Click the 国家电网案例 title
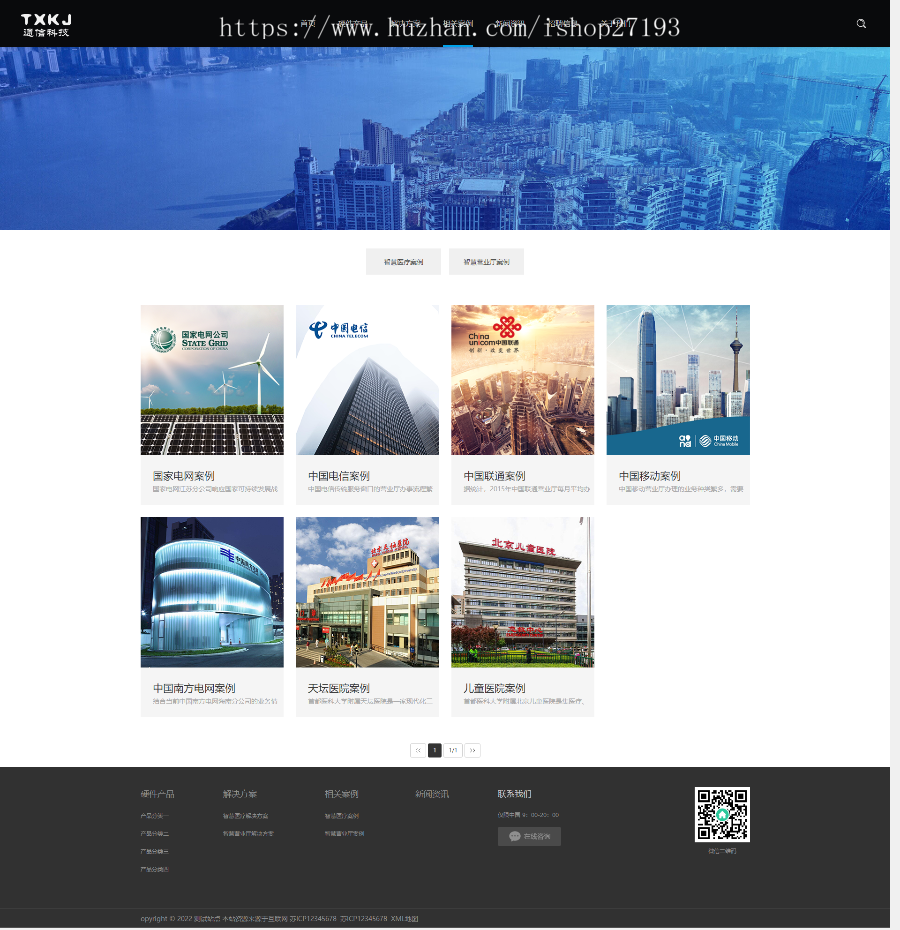Screen dimensions: 900x930 tap(183, 476)
